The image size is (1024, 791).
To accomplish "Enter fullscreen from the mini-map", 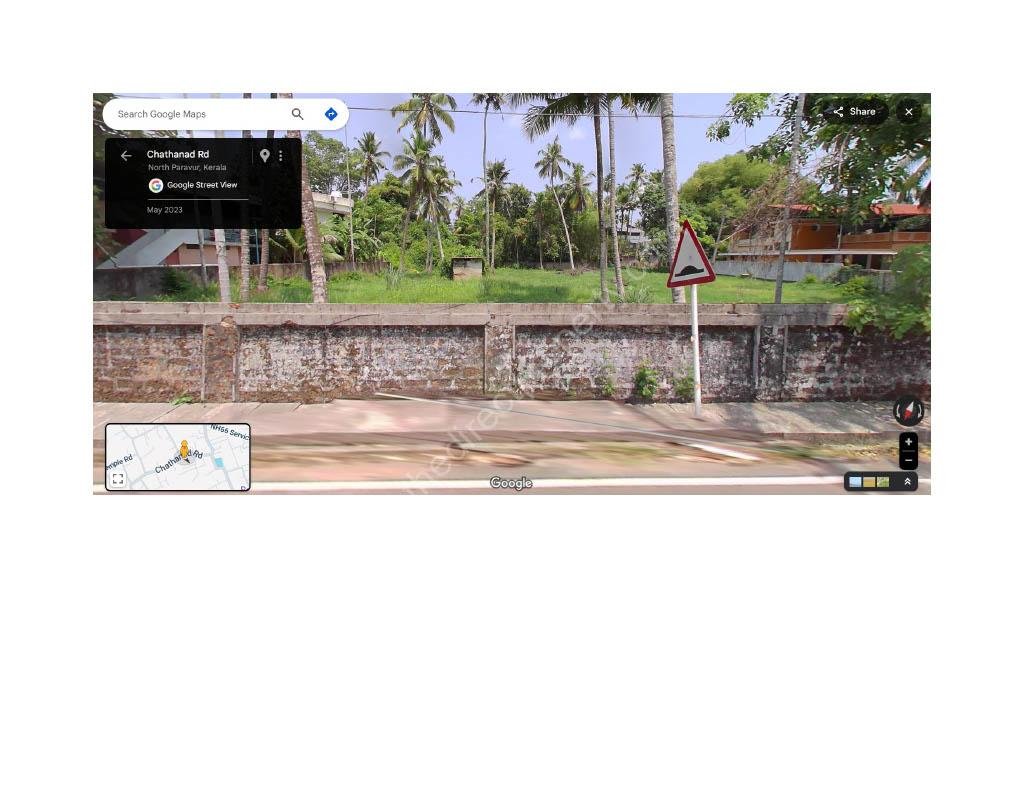I will [117, 479].
